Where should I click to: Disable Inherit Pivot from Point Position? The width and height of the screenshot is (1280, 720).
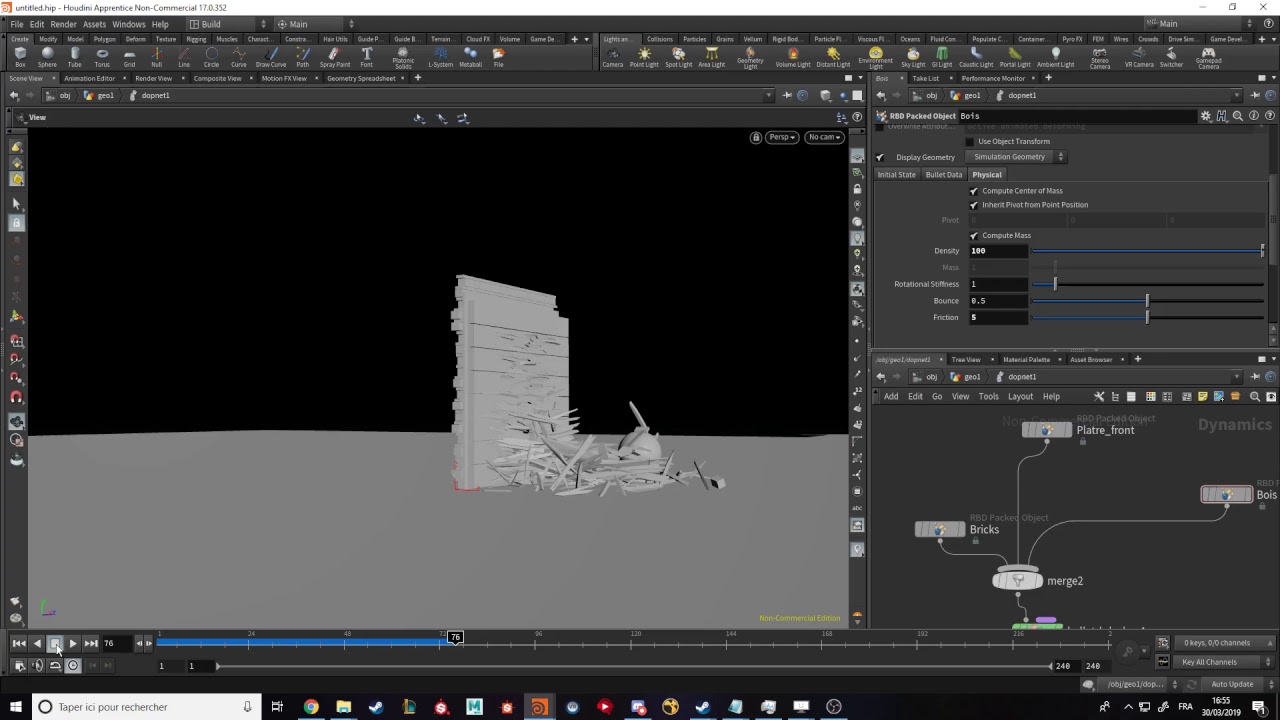(974, 205)
